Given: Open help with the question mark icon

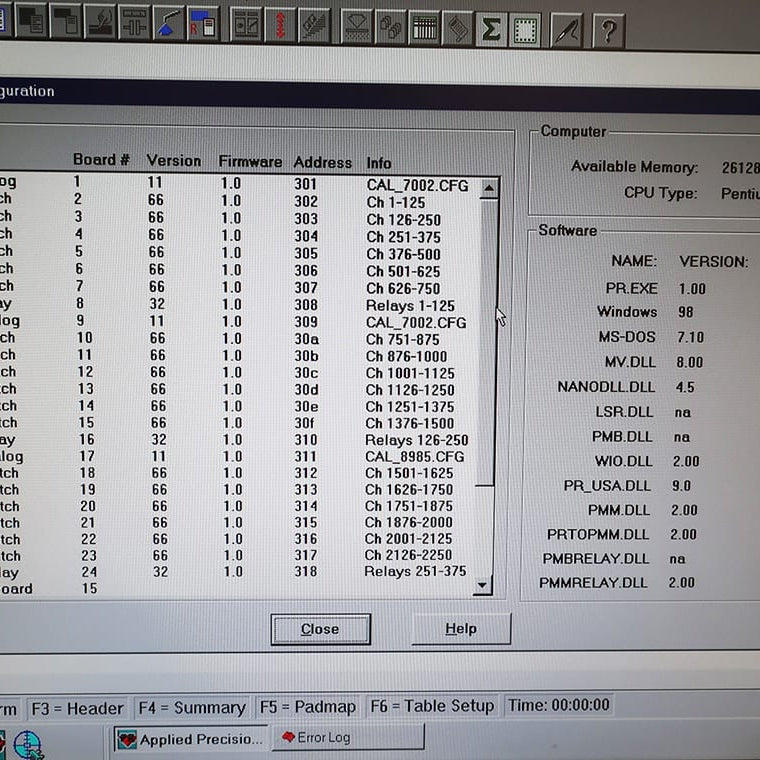Looking at the screenshot, I should click(x=609, y=32).
